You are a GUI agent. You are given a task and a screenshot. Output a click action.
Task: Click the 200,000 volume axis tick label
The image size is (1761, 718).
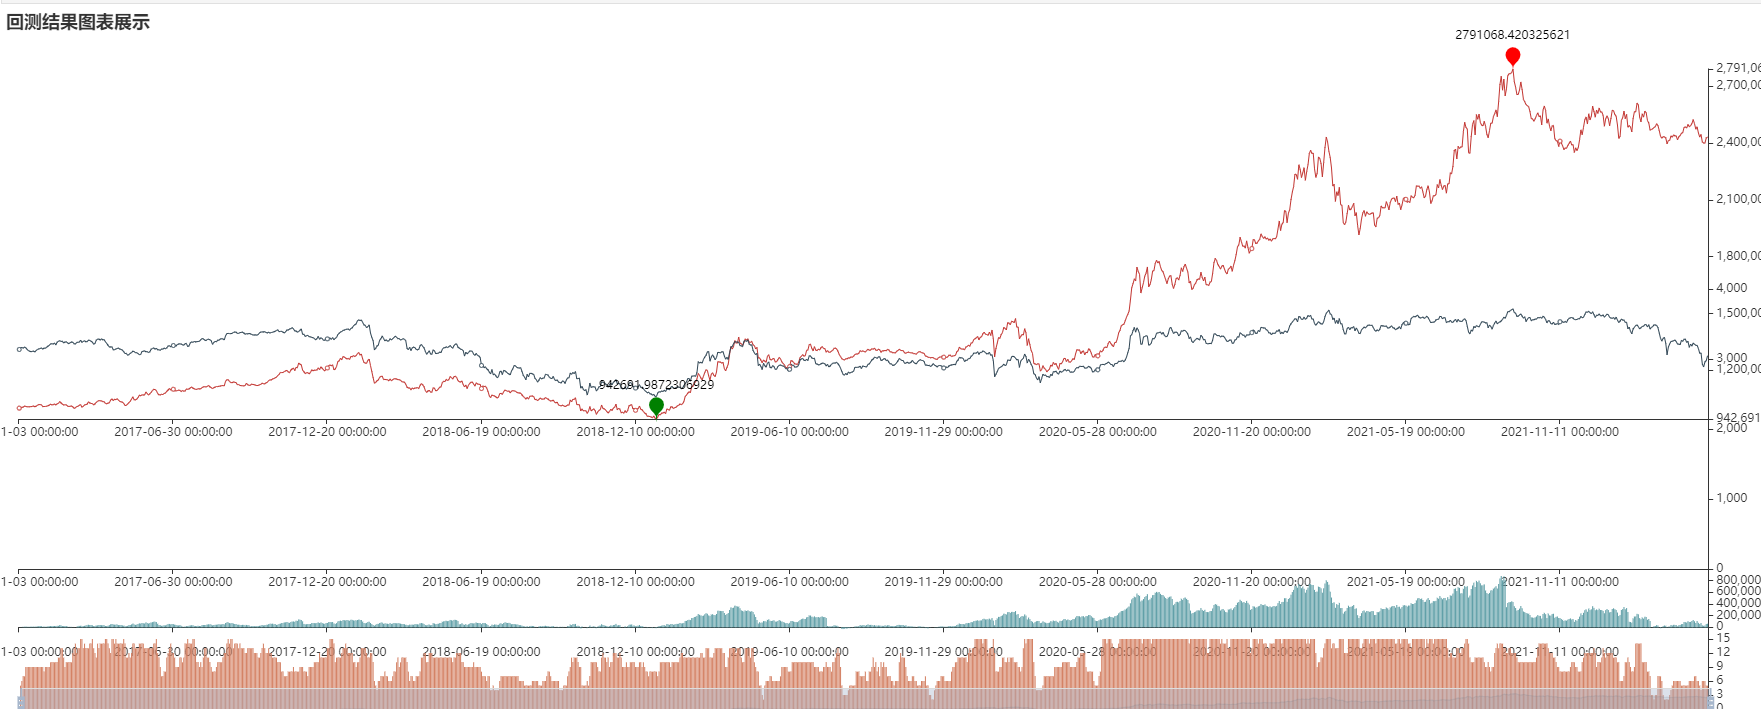click(x=1738, y=615)
